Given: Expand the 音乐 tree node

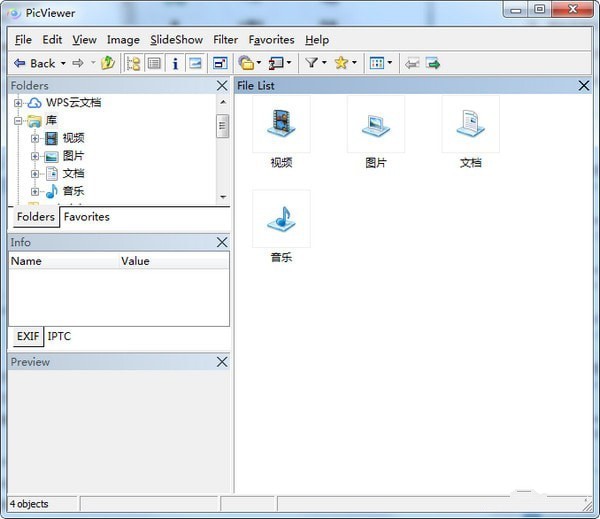Looking at the screenshot, I should click(35, 191).
